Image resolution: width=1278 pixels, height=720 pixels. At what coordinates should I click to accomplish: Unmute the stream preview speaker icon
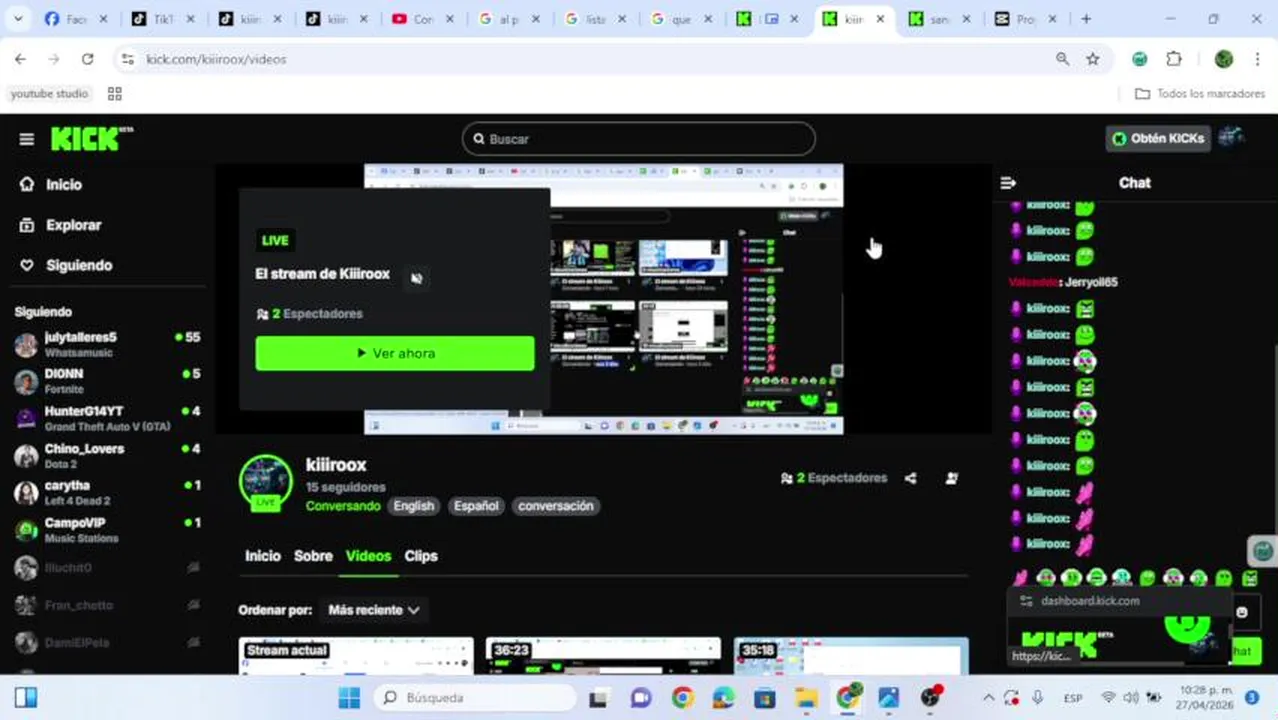(417, 278)
